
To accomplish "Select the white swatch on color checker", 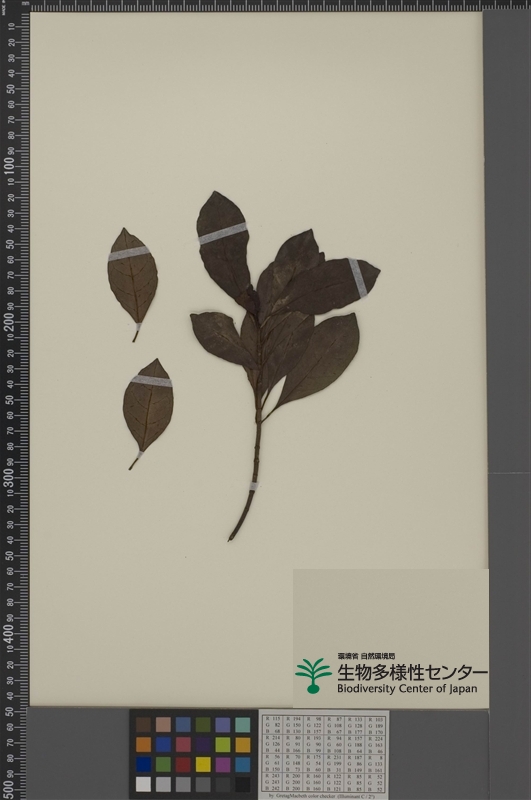I will click(x=143, y=784).
